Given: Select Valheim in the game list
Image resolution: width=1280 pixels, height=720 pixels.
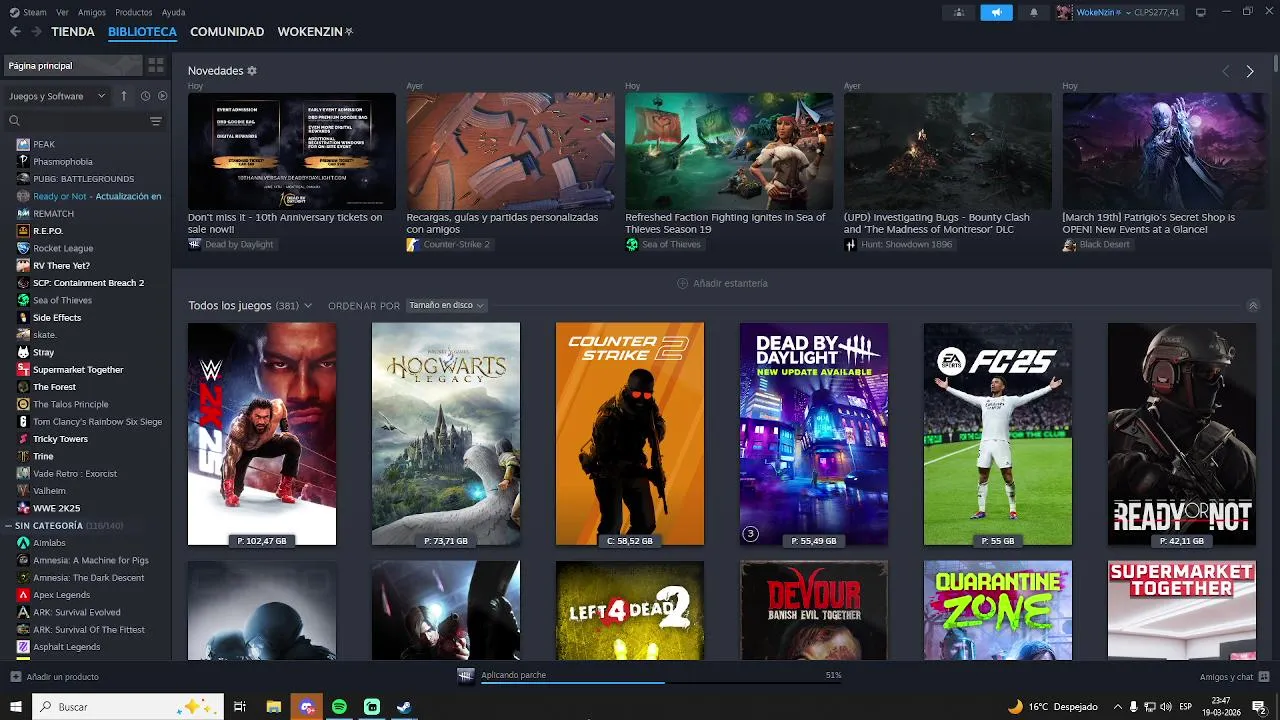Looking at the screenshot, I should [49, 491].
